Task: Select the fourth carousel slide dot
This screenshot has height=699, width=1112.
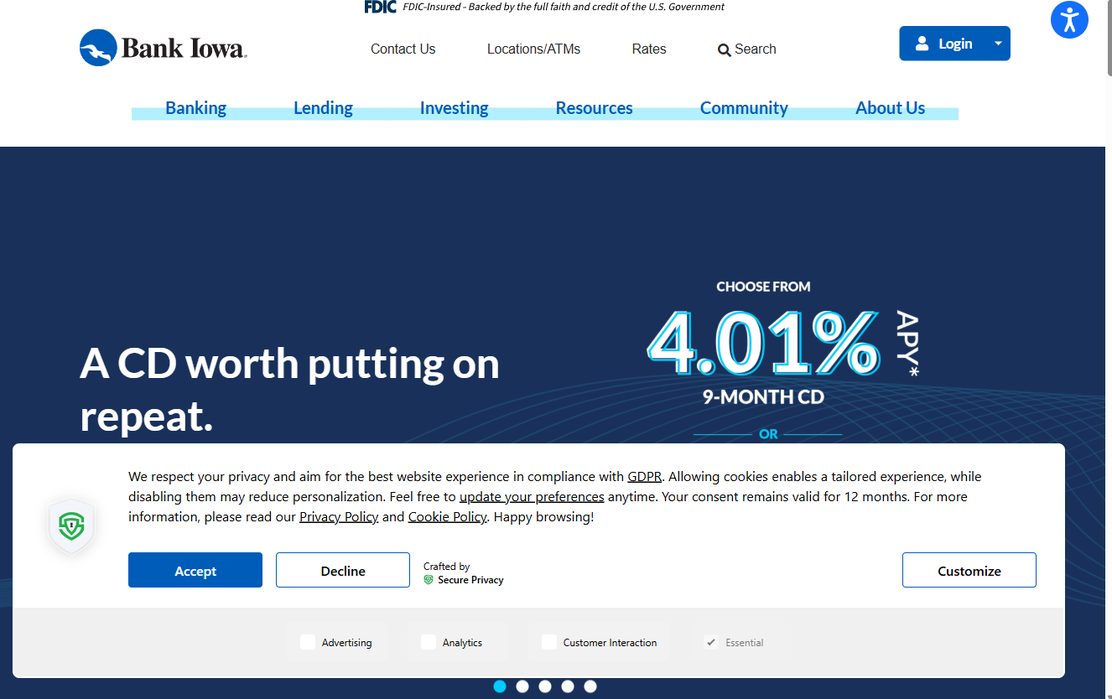Action: [x=567, y=686]
